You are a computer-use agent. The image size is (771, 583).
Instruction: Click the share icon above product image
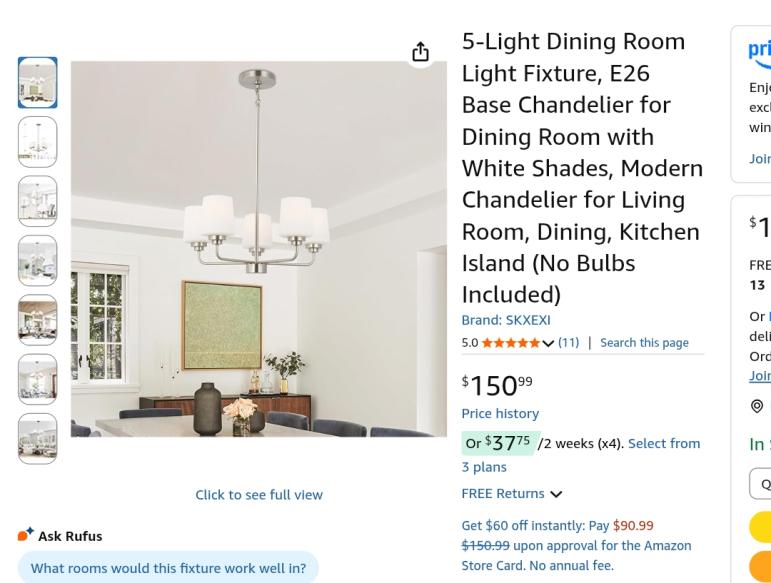[420, 52]
